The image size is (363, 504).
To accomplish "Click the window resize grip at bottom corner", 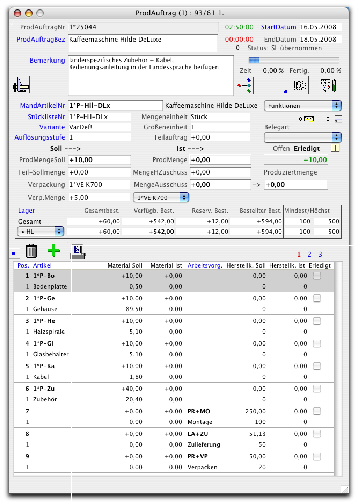I will (344, 490).
